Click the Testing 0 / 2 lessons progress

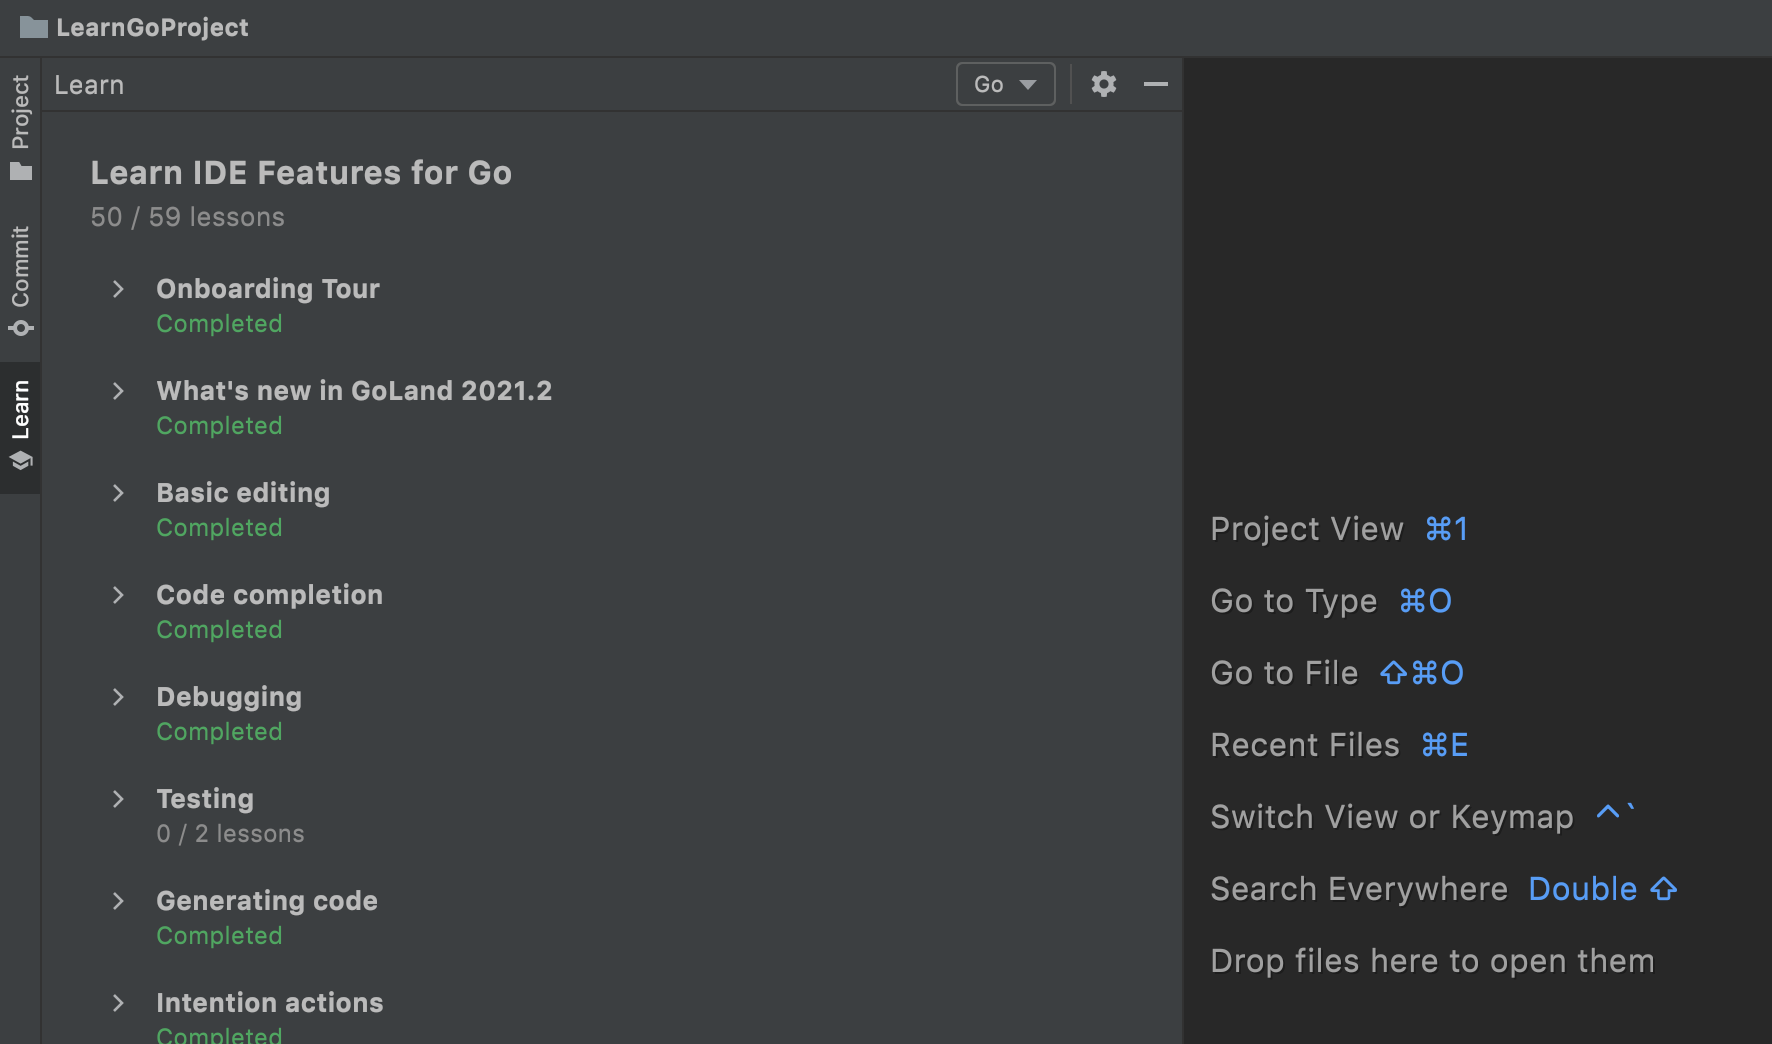230,834
